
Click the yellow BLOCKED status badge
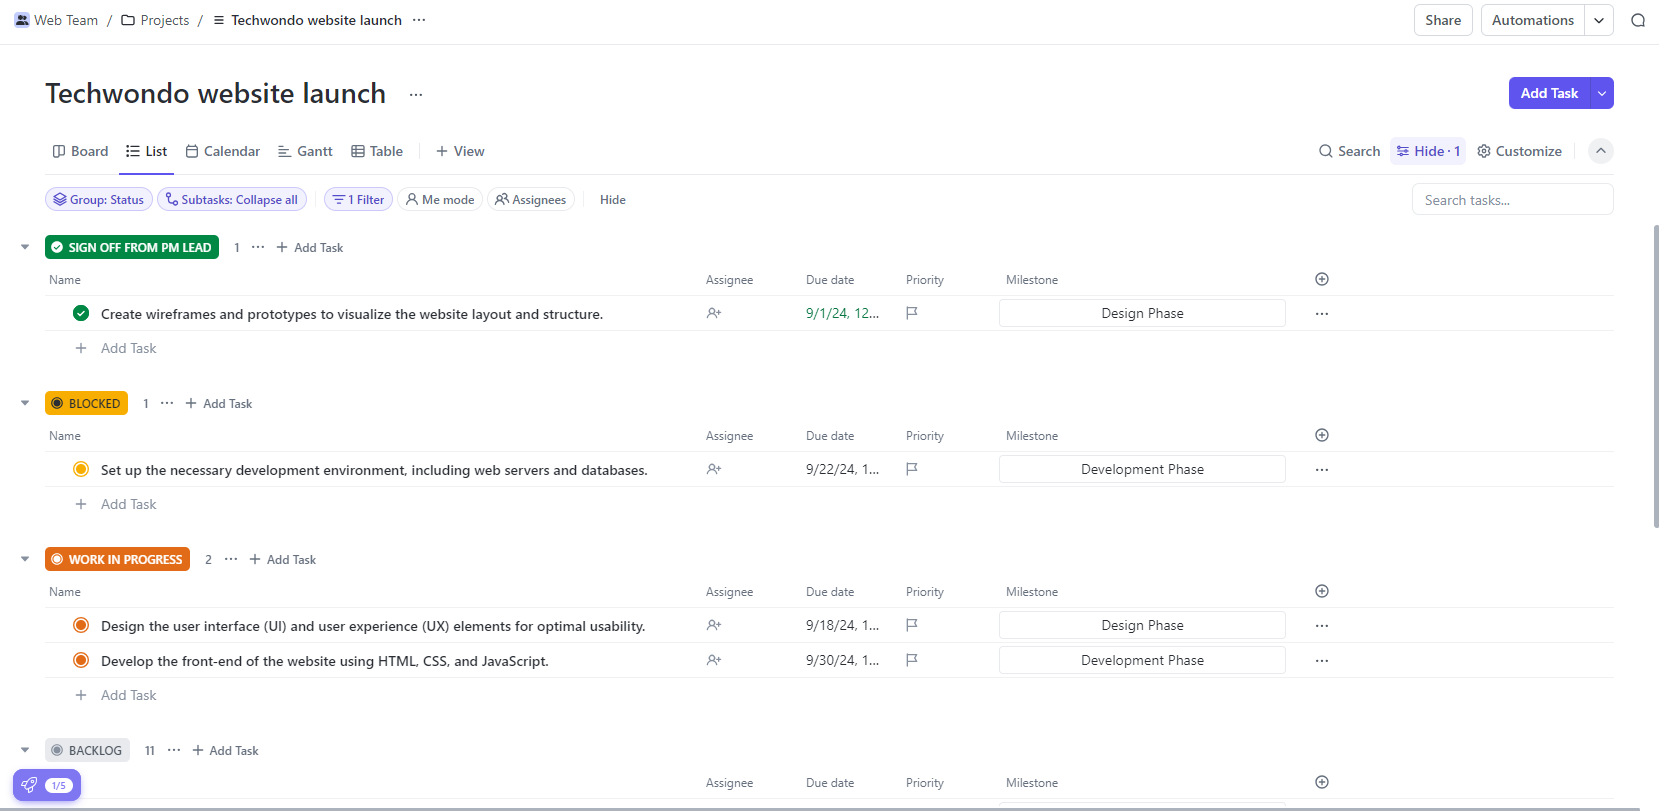86,403
